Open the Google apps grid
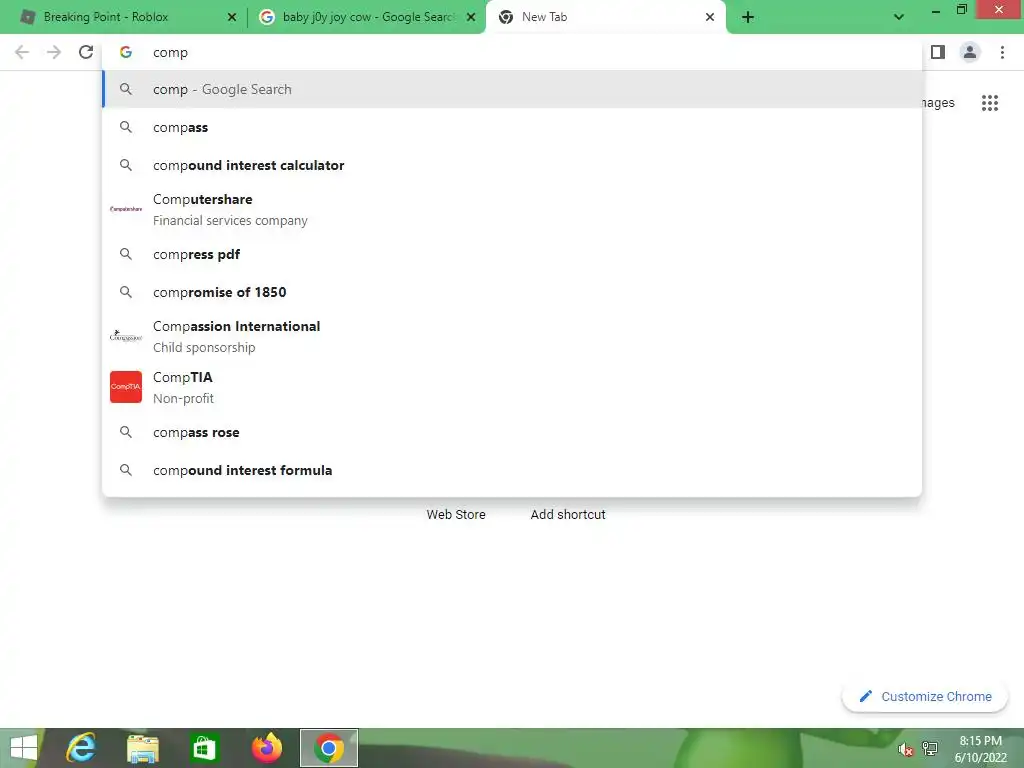This screenshot has width=1024, height=768. 990,103
